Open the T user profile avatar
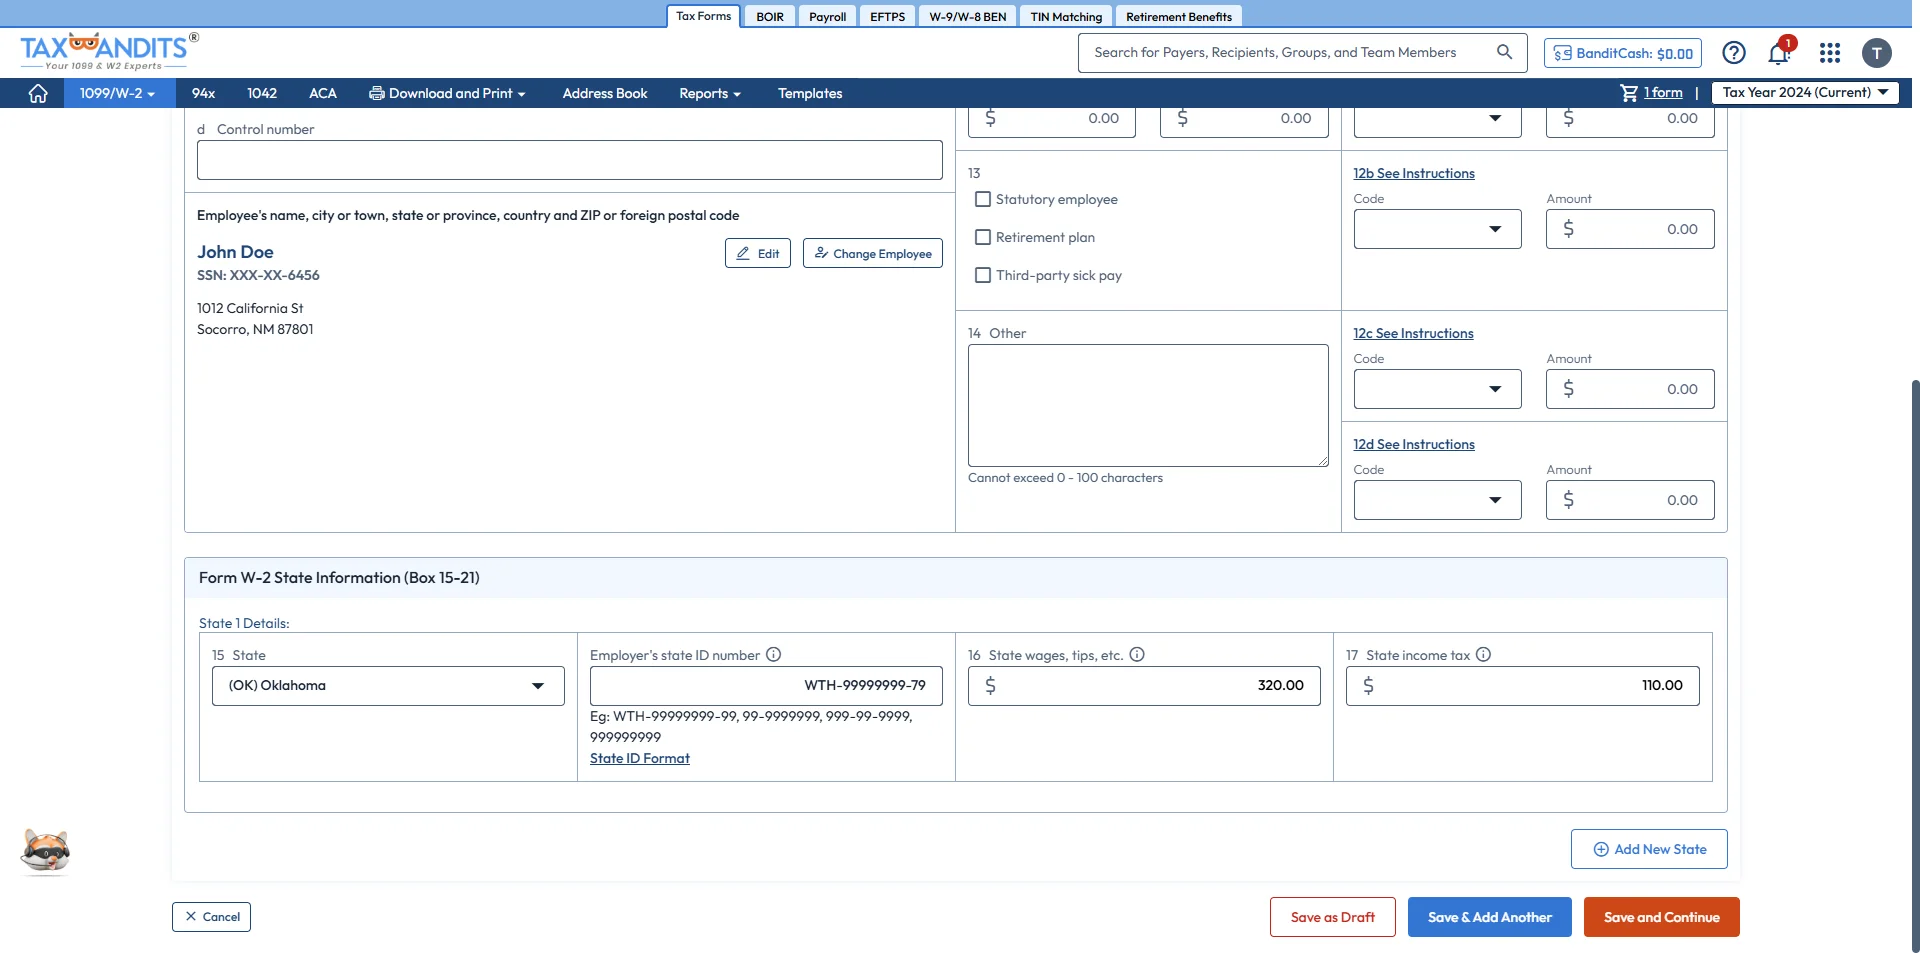1920x953 pixels. tap(1877, 53)
